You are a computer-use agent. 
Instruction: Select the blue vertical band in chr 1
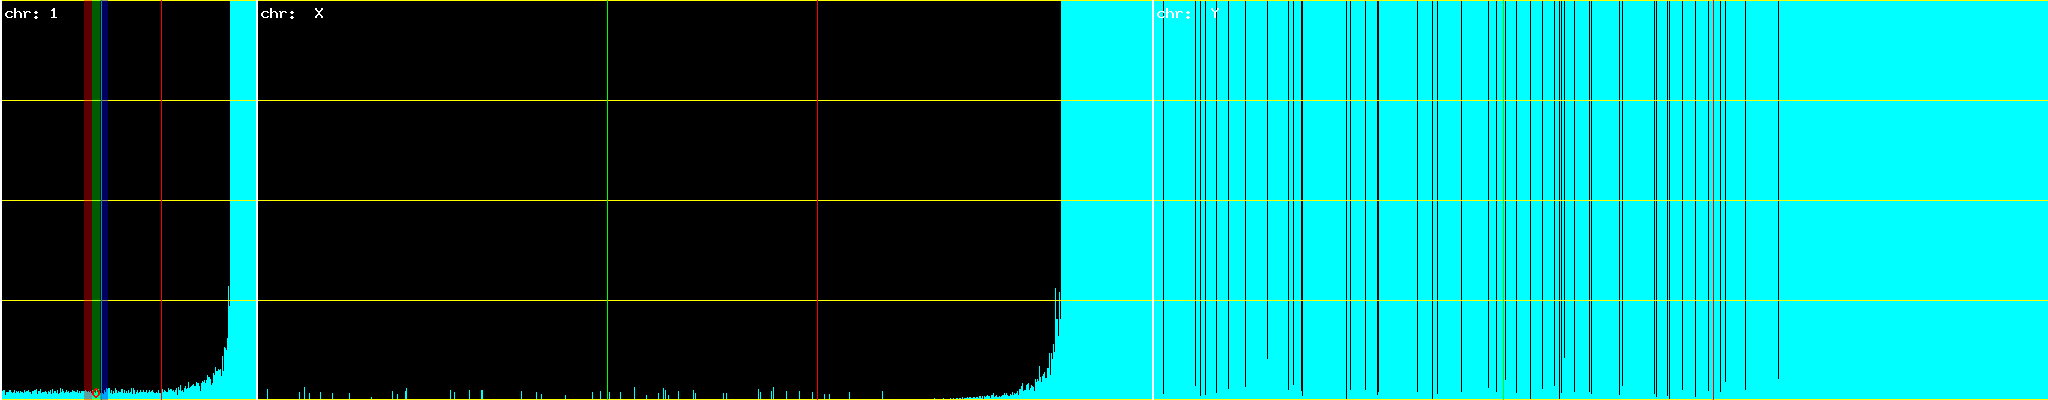(x=105, y=150)
